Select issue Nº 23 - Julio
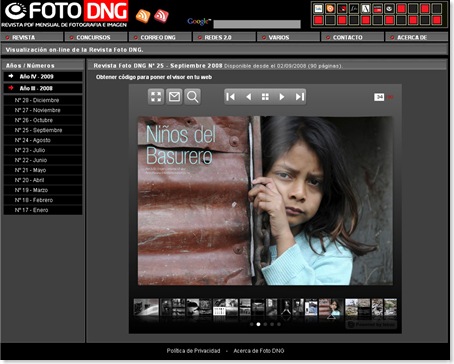 coord(43,150)
